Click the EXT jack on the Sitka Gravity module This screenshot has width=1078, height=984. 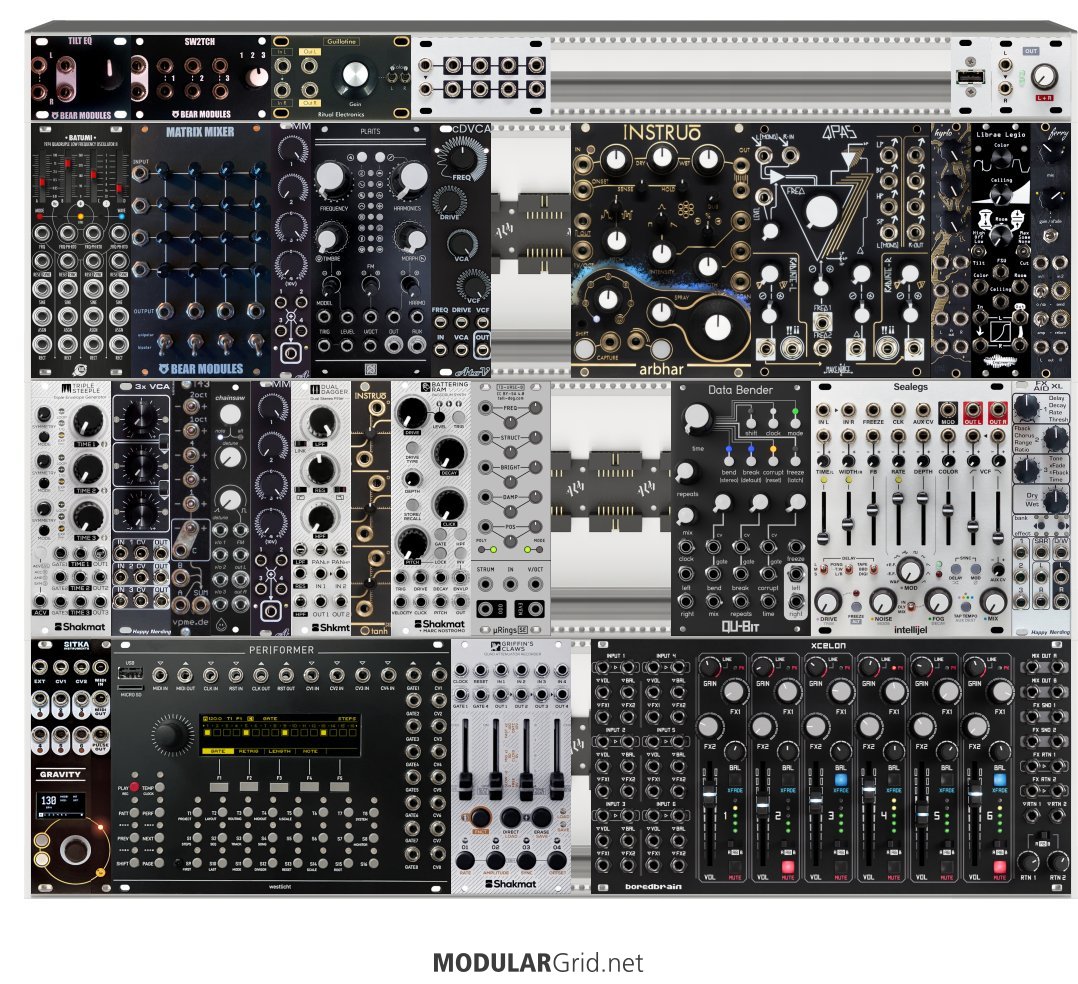click(x=40, y=668)
